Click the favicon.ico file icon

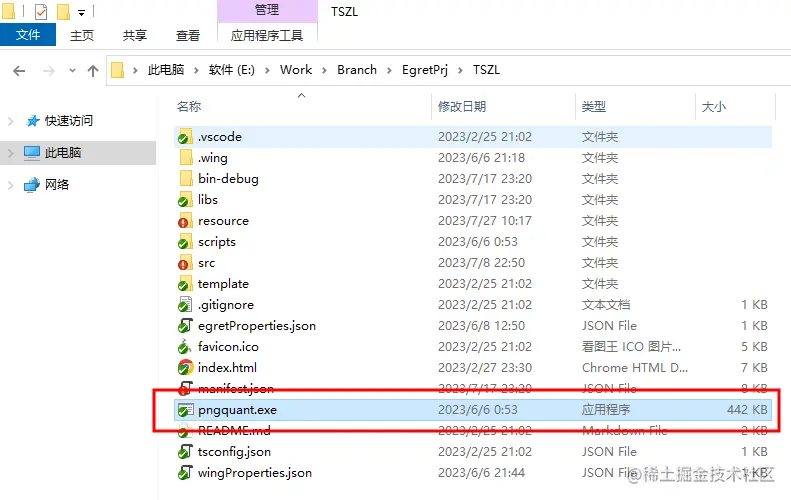point(185,347)
